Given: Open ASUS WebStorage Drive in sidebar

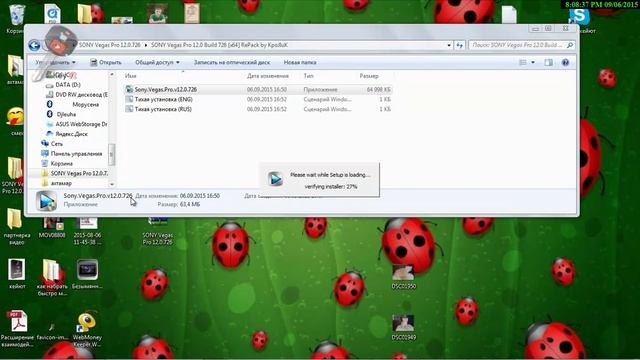Looking at the screenshot, I should pyautogui.click(x=77, y=124).
